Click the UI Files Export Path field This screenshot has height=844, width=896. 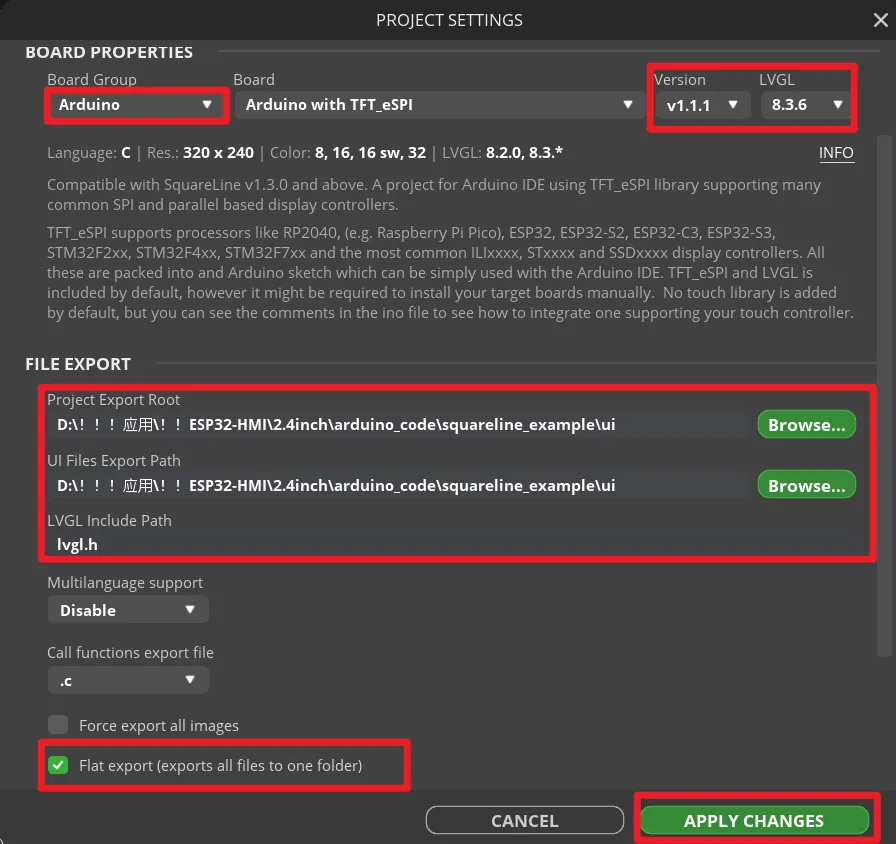pyautogui.click(x=400, y=486)
